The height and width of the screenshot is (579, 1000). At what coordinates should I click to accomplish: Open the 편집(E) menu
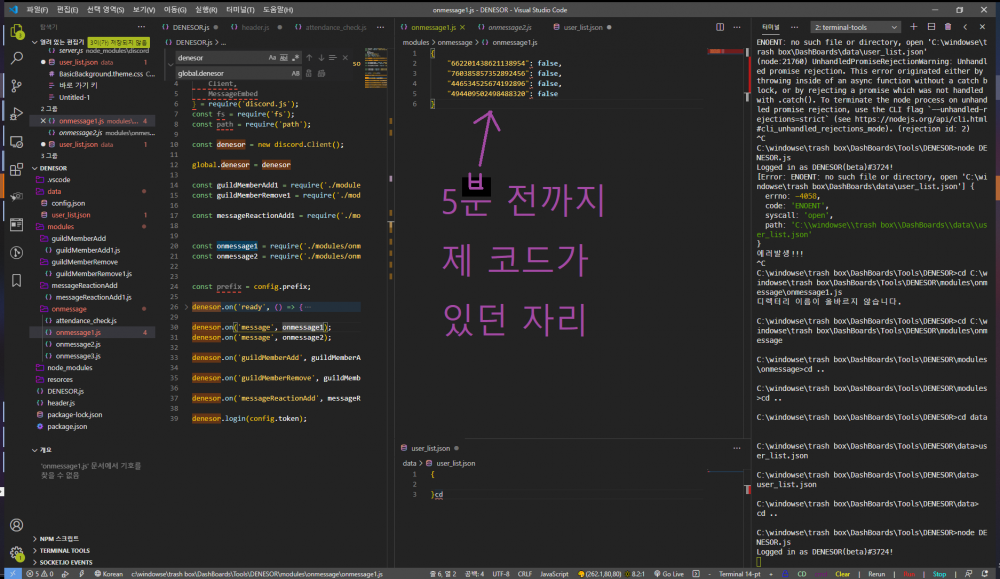click(67, 10)
